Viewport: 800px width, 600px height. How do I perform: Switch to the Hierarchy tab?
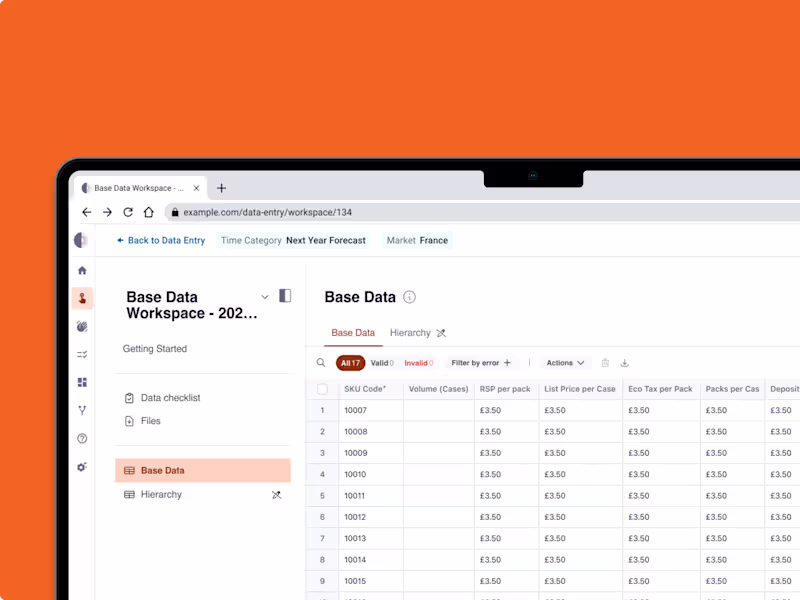pyautogui.click(x=410, y=333)
